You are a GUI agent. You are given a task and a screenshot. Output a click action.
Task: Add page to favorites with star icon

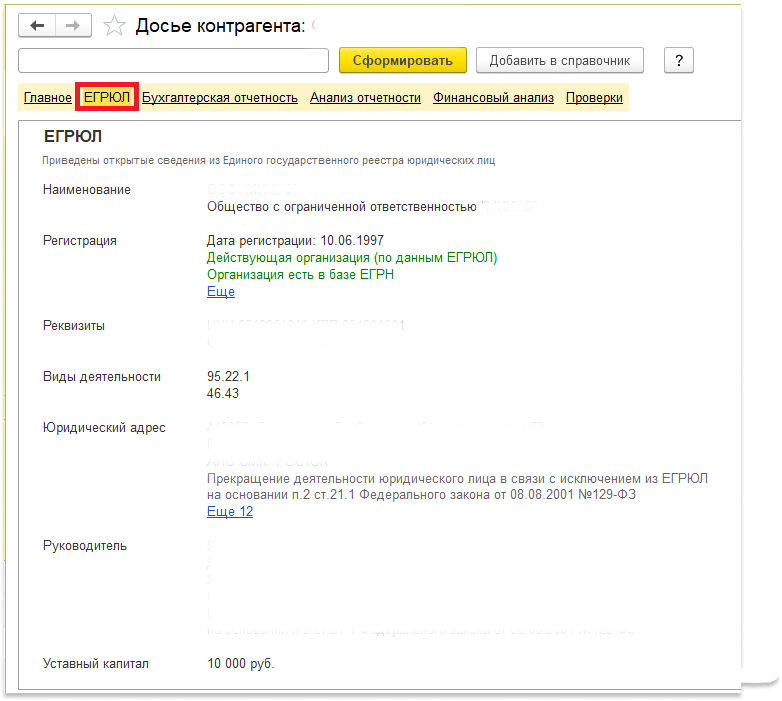[x=115, y=26]
